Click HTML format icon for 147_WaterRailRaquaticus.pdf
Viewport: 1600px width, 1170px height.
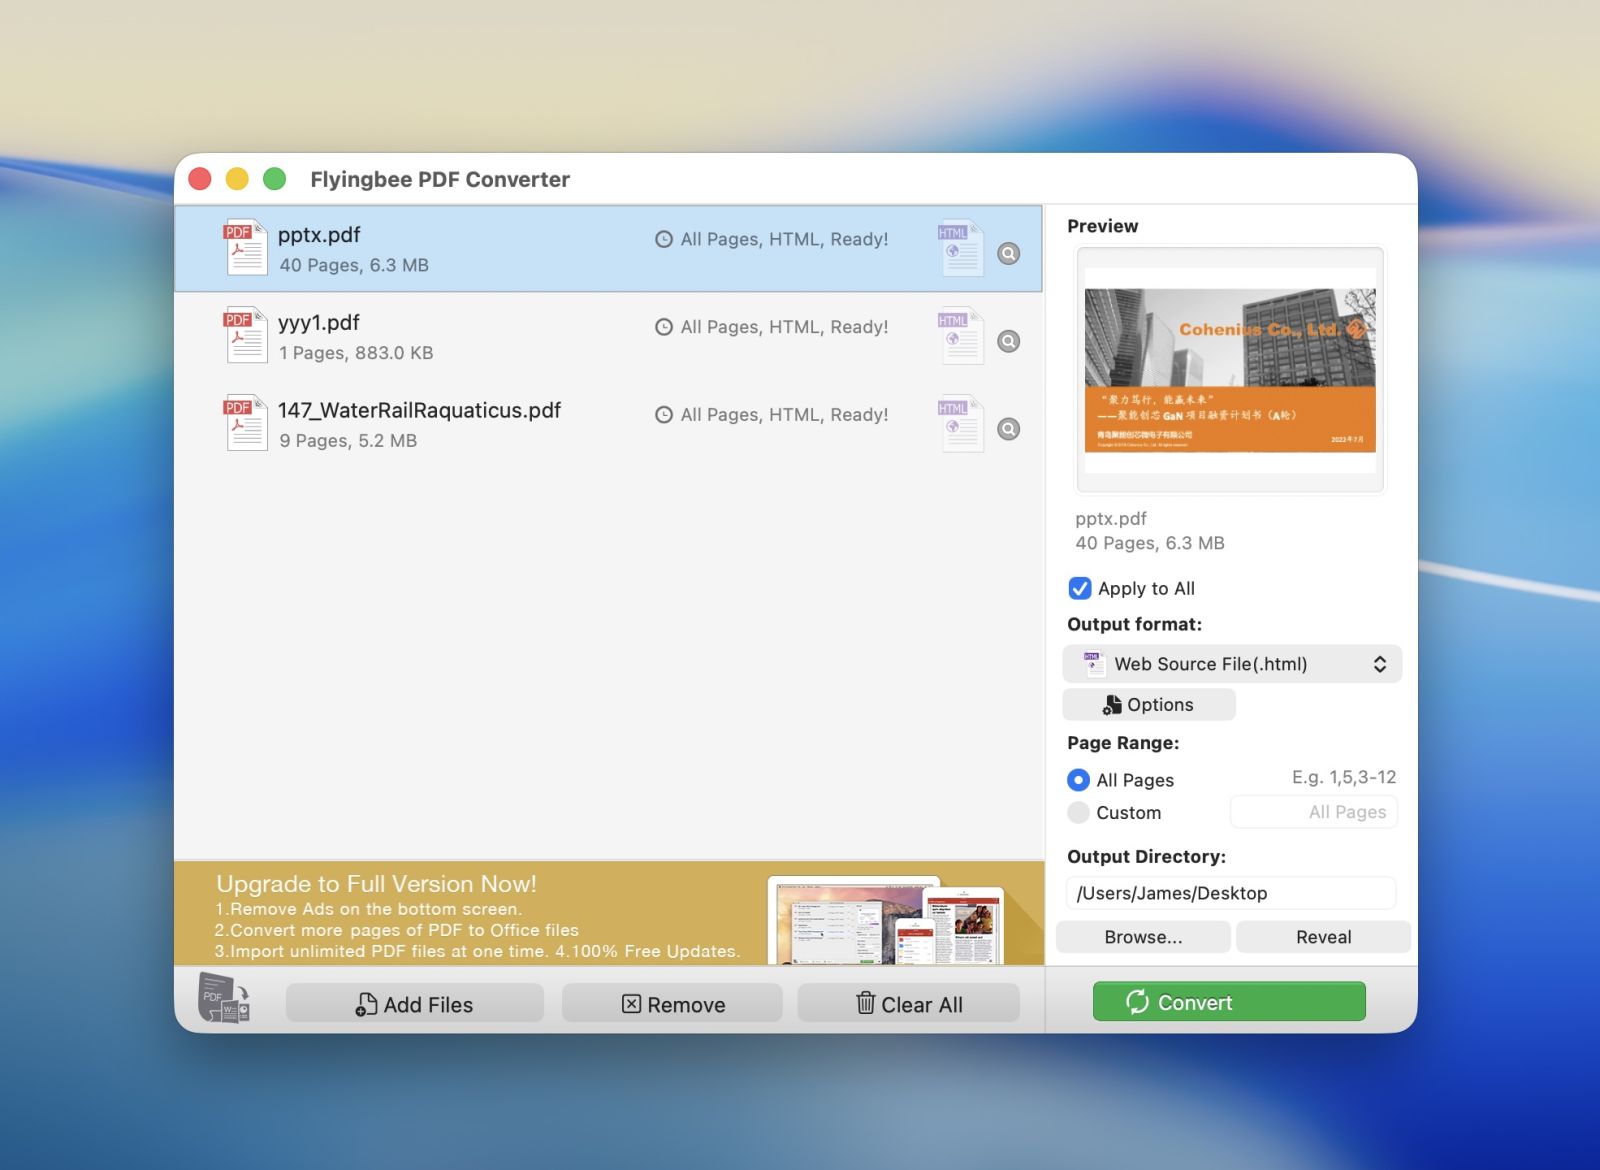coord(960,424)
